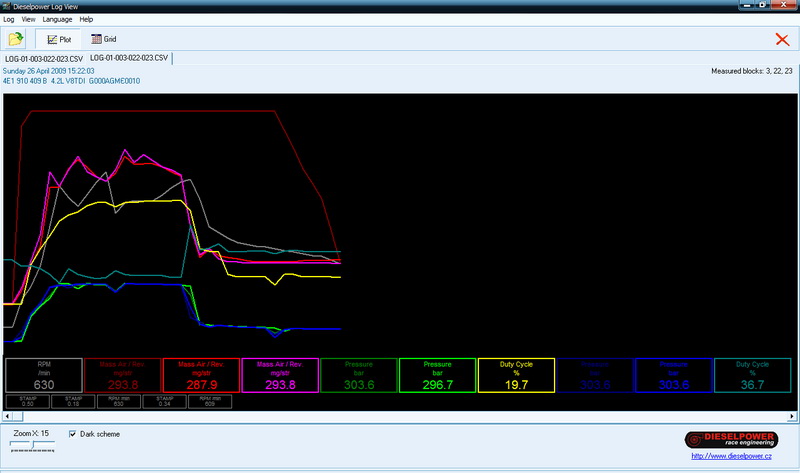
Task: Toggle the magenta Mass Air 293.8 box
Action: (x=280, y=375)
